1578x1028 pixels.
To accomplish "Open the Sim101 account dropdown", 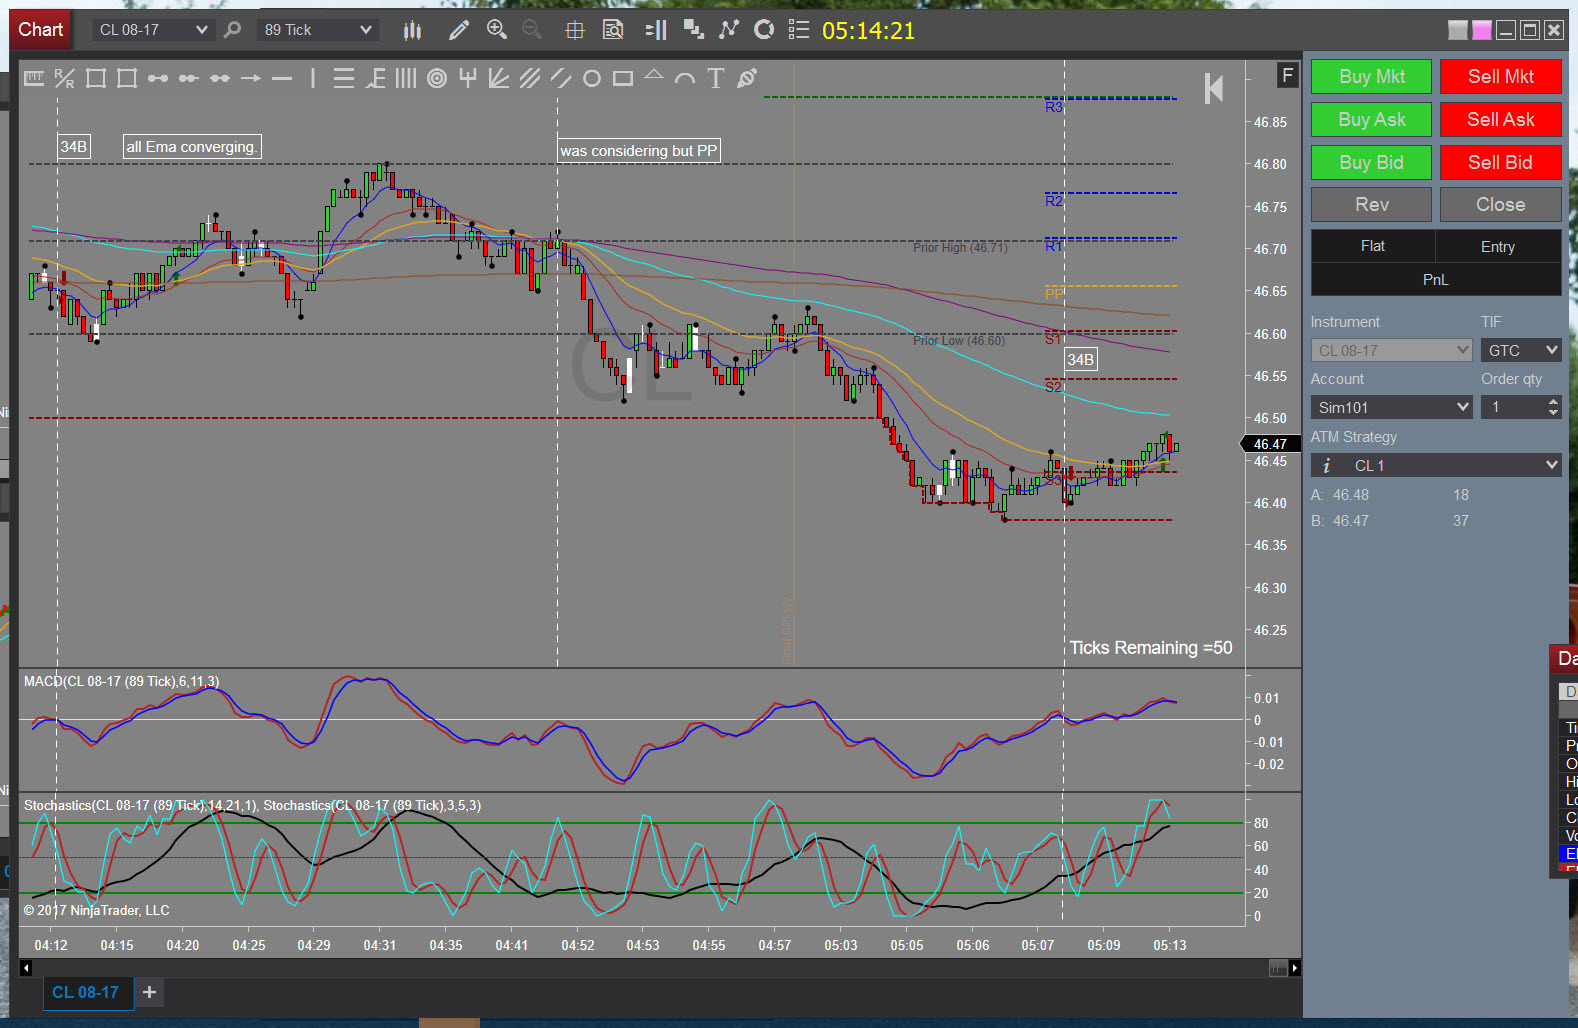I will pos(1391,407).
